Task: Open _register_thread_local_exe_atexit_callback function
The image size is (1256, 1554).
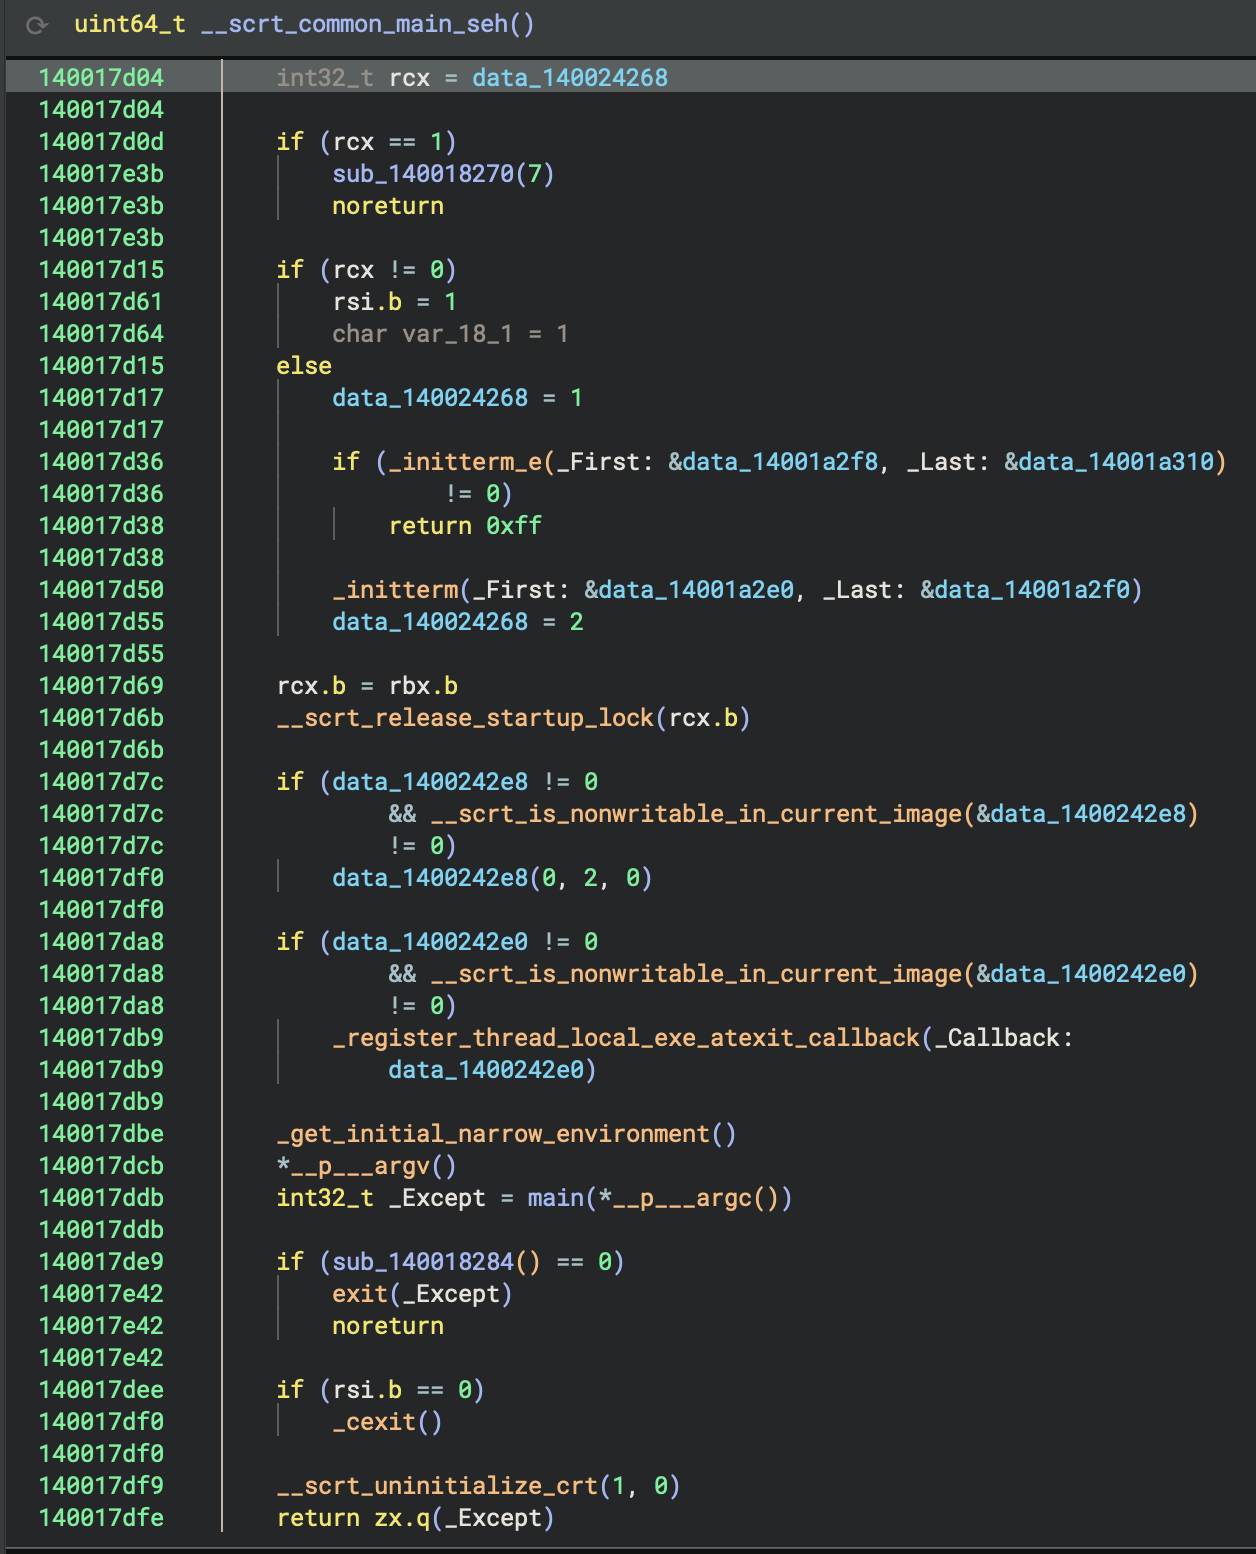Action: tap(626, 1038)
